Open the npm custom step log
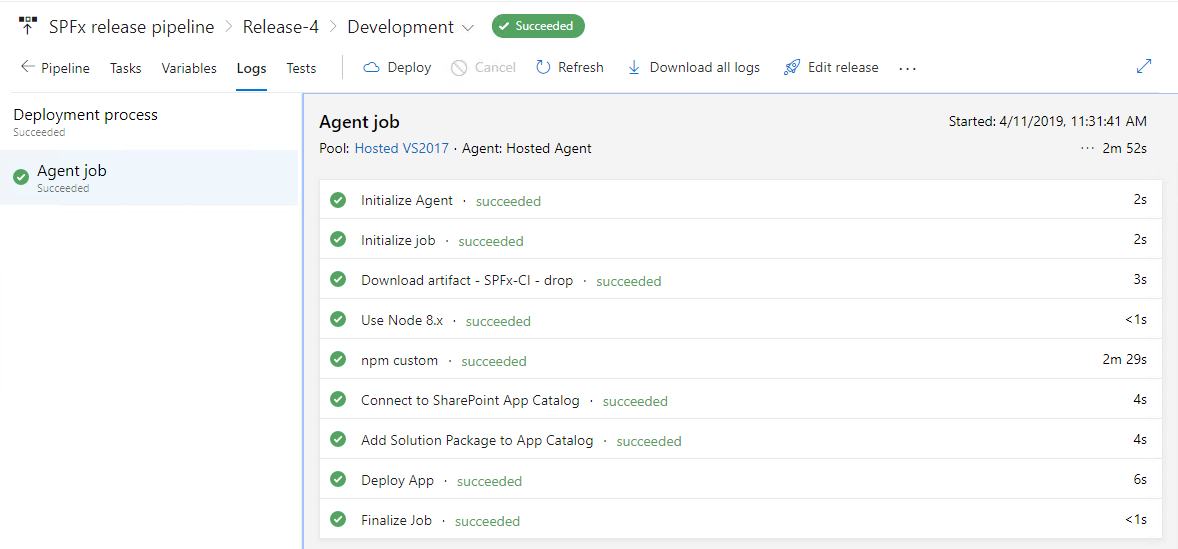Screen dimensions: 1178x549 tap(399, 360)
